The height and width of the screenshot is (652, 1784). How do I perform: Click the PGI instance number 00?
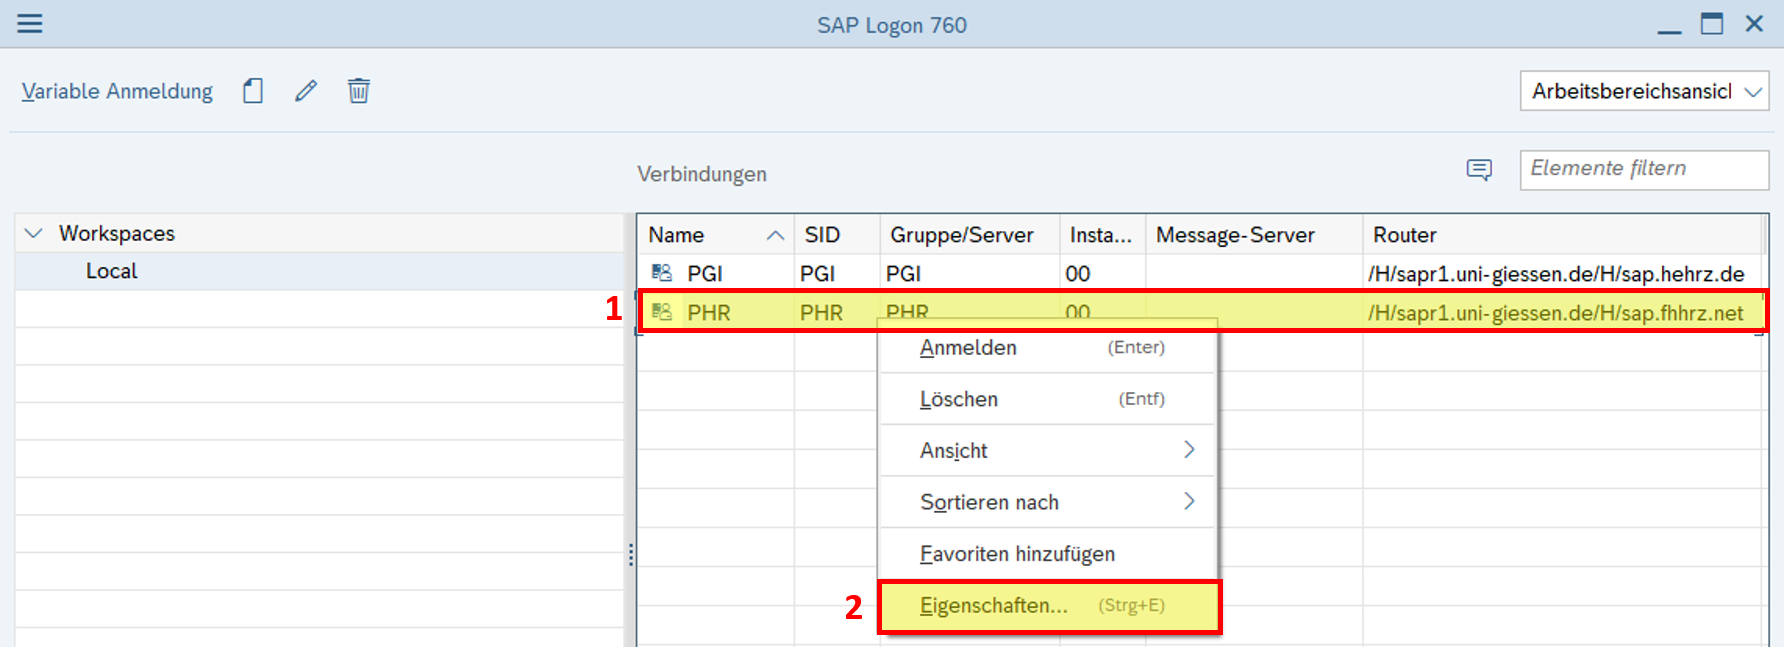(x=1078, y=273)
